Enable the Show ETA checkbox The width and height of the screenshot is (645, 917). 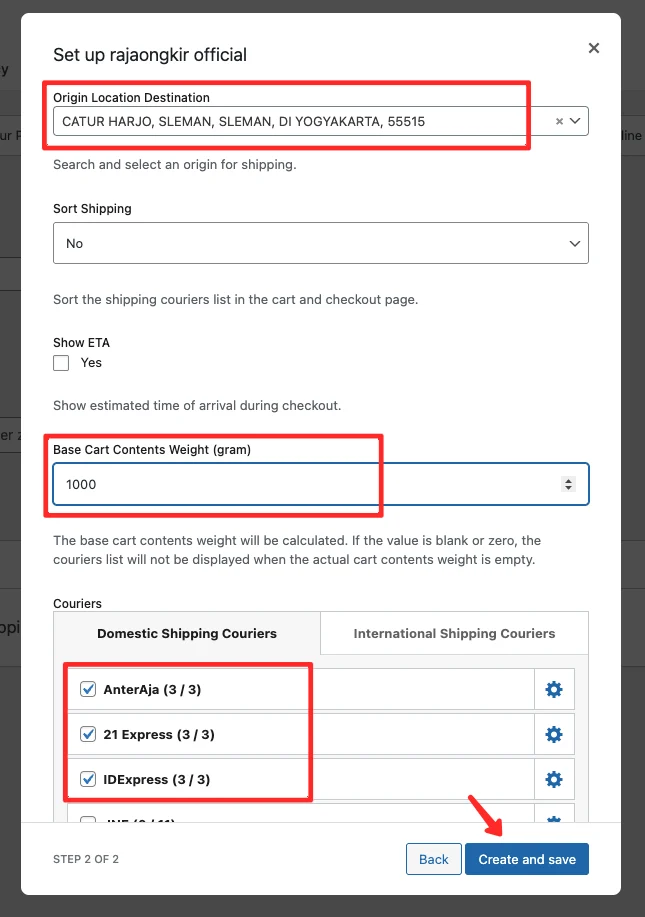click(x=61, y=363)
